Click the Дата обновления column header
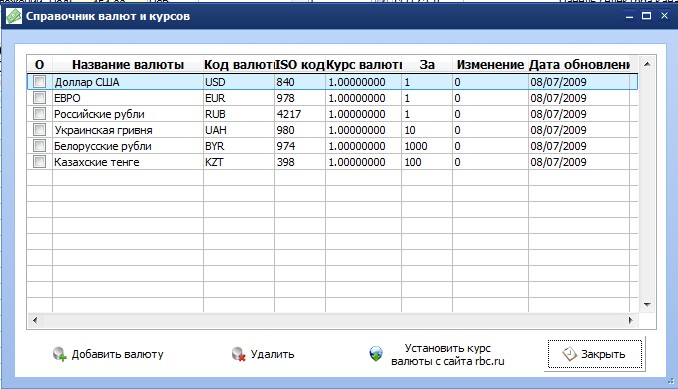The height and width of the screenshot is (389, 678). tap(579, 65)
